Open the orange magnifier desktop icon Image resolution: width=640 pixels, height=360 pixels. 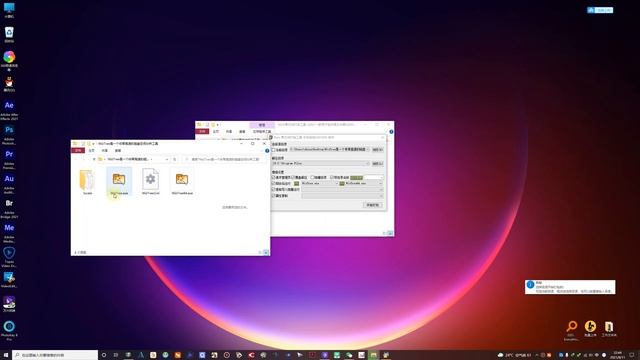point(571,330)
